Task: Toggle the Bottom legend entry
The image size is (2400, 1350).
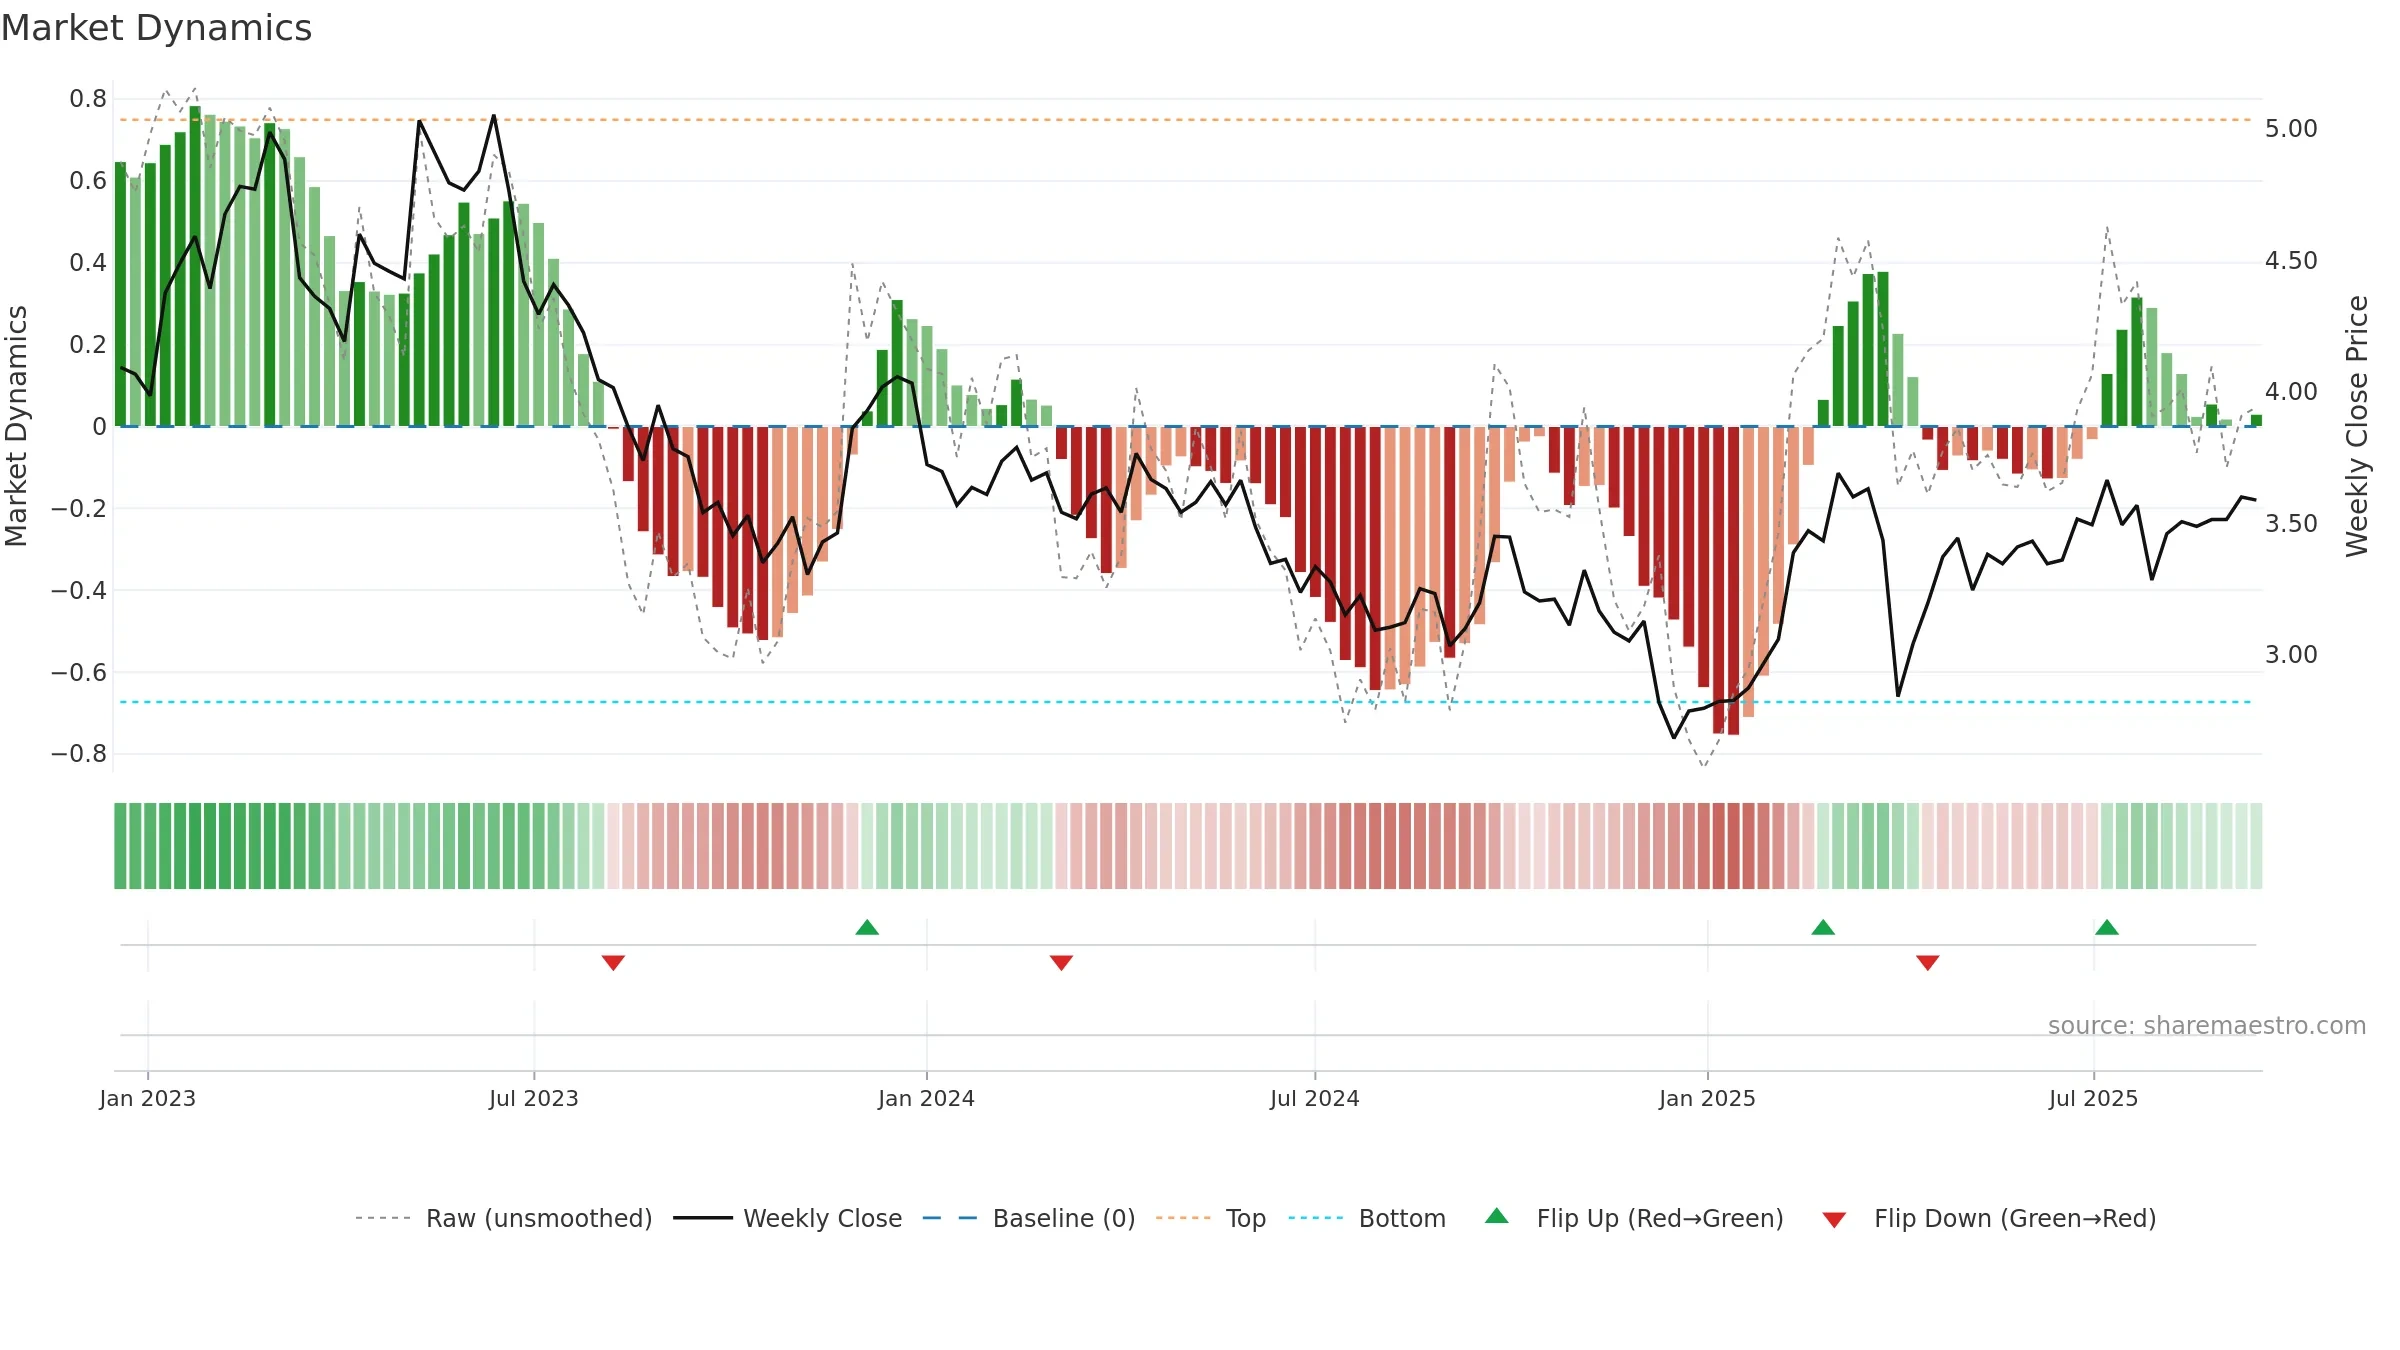Action: click(1367, 1218)
